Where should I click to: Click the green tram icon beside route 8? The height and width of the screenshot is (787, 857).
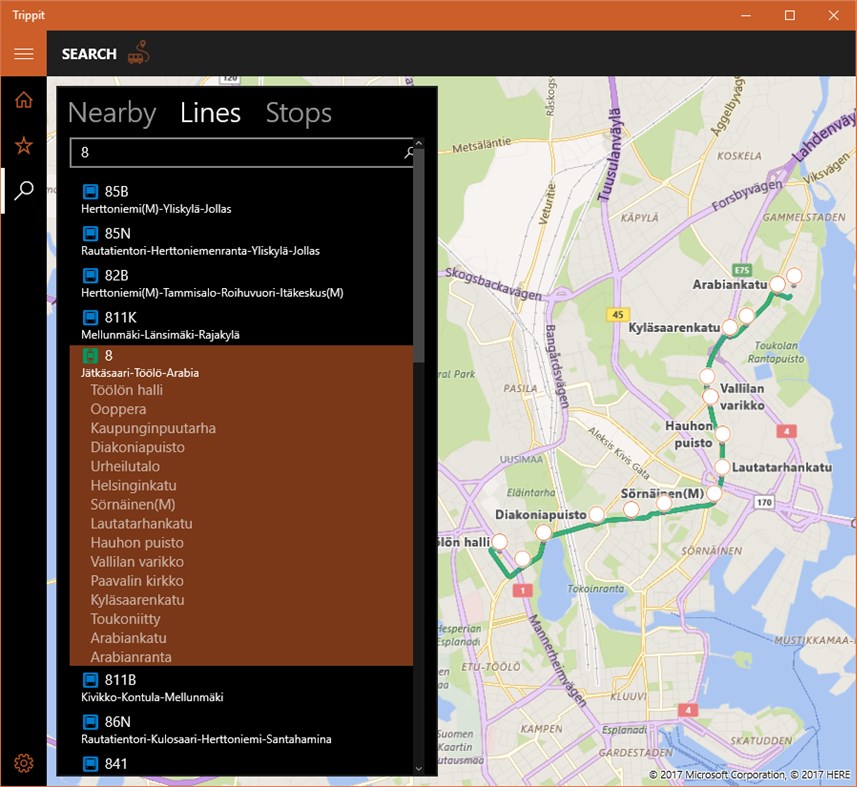(91, 354)
